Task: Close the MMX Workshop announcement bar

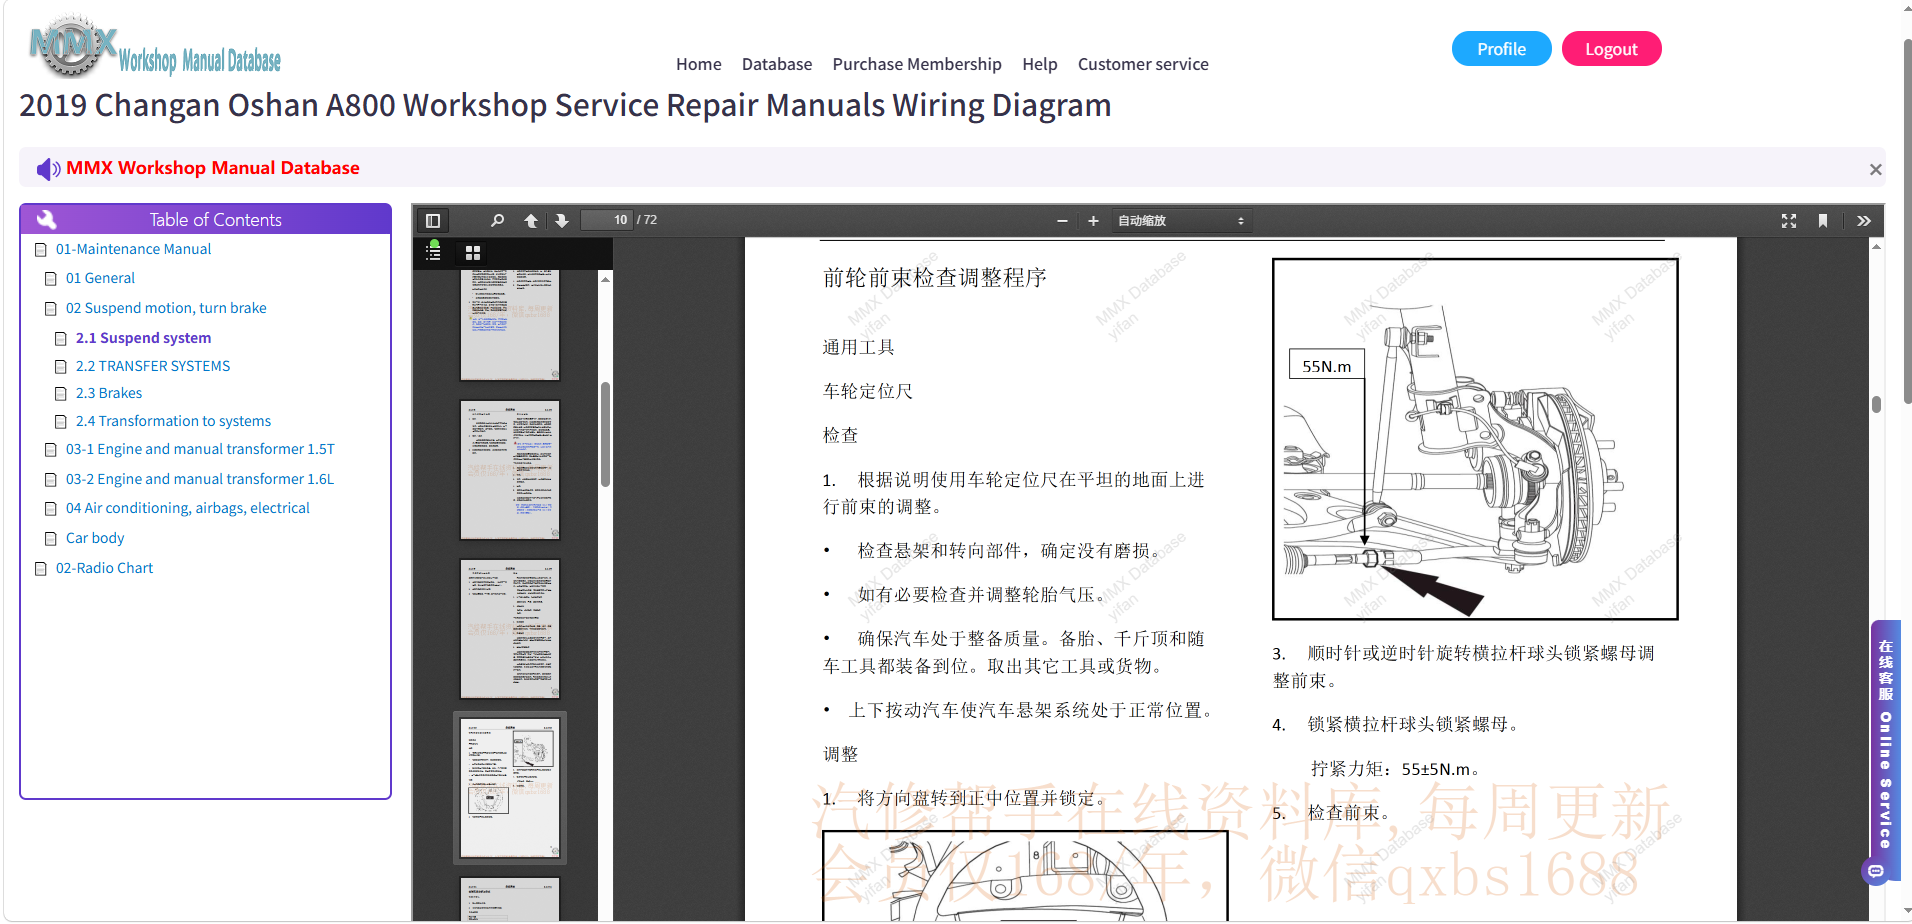Action: [x=1876, y=170]
